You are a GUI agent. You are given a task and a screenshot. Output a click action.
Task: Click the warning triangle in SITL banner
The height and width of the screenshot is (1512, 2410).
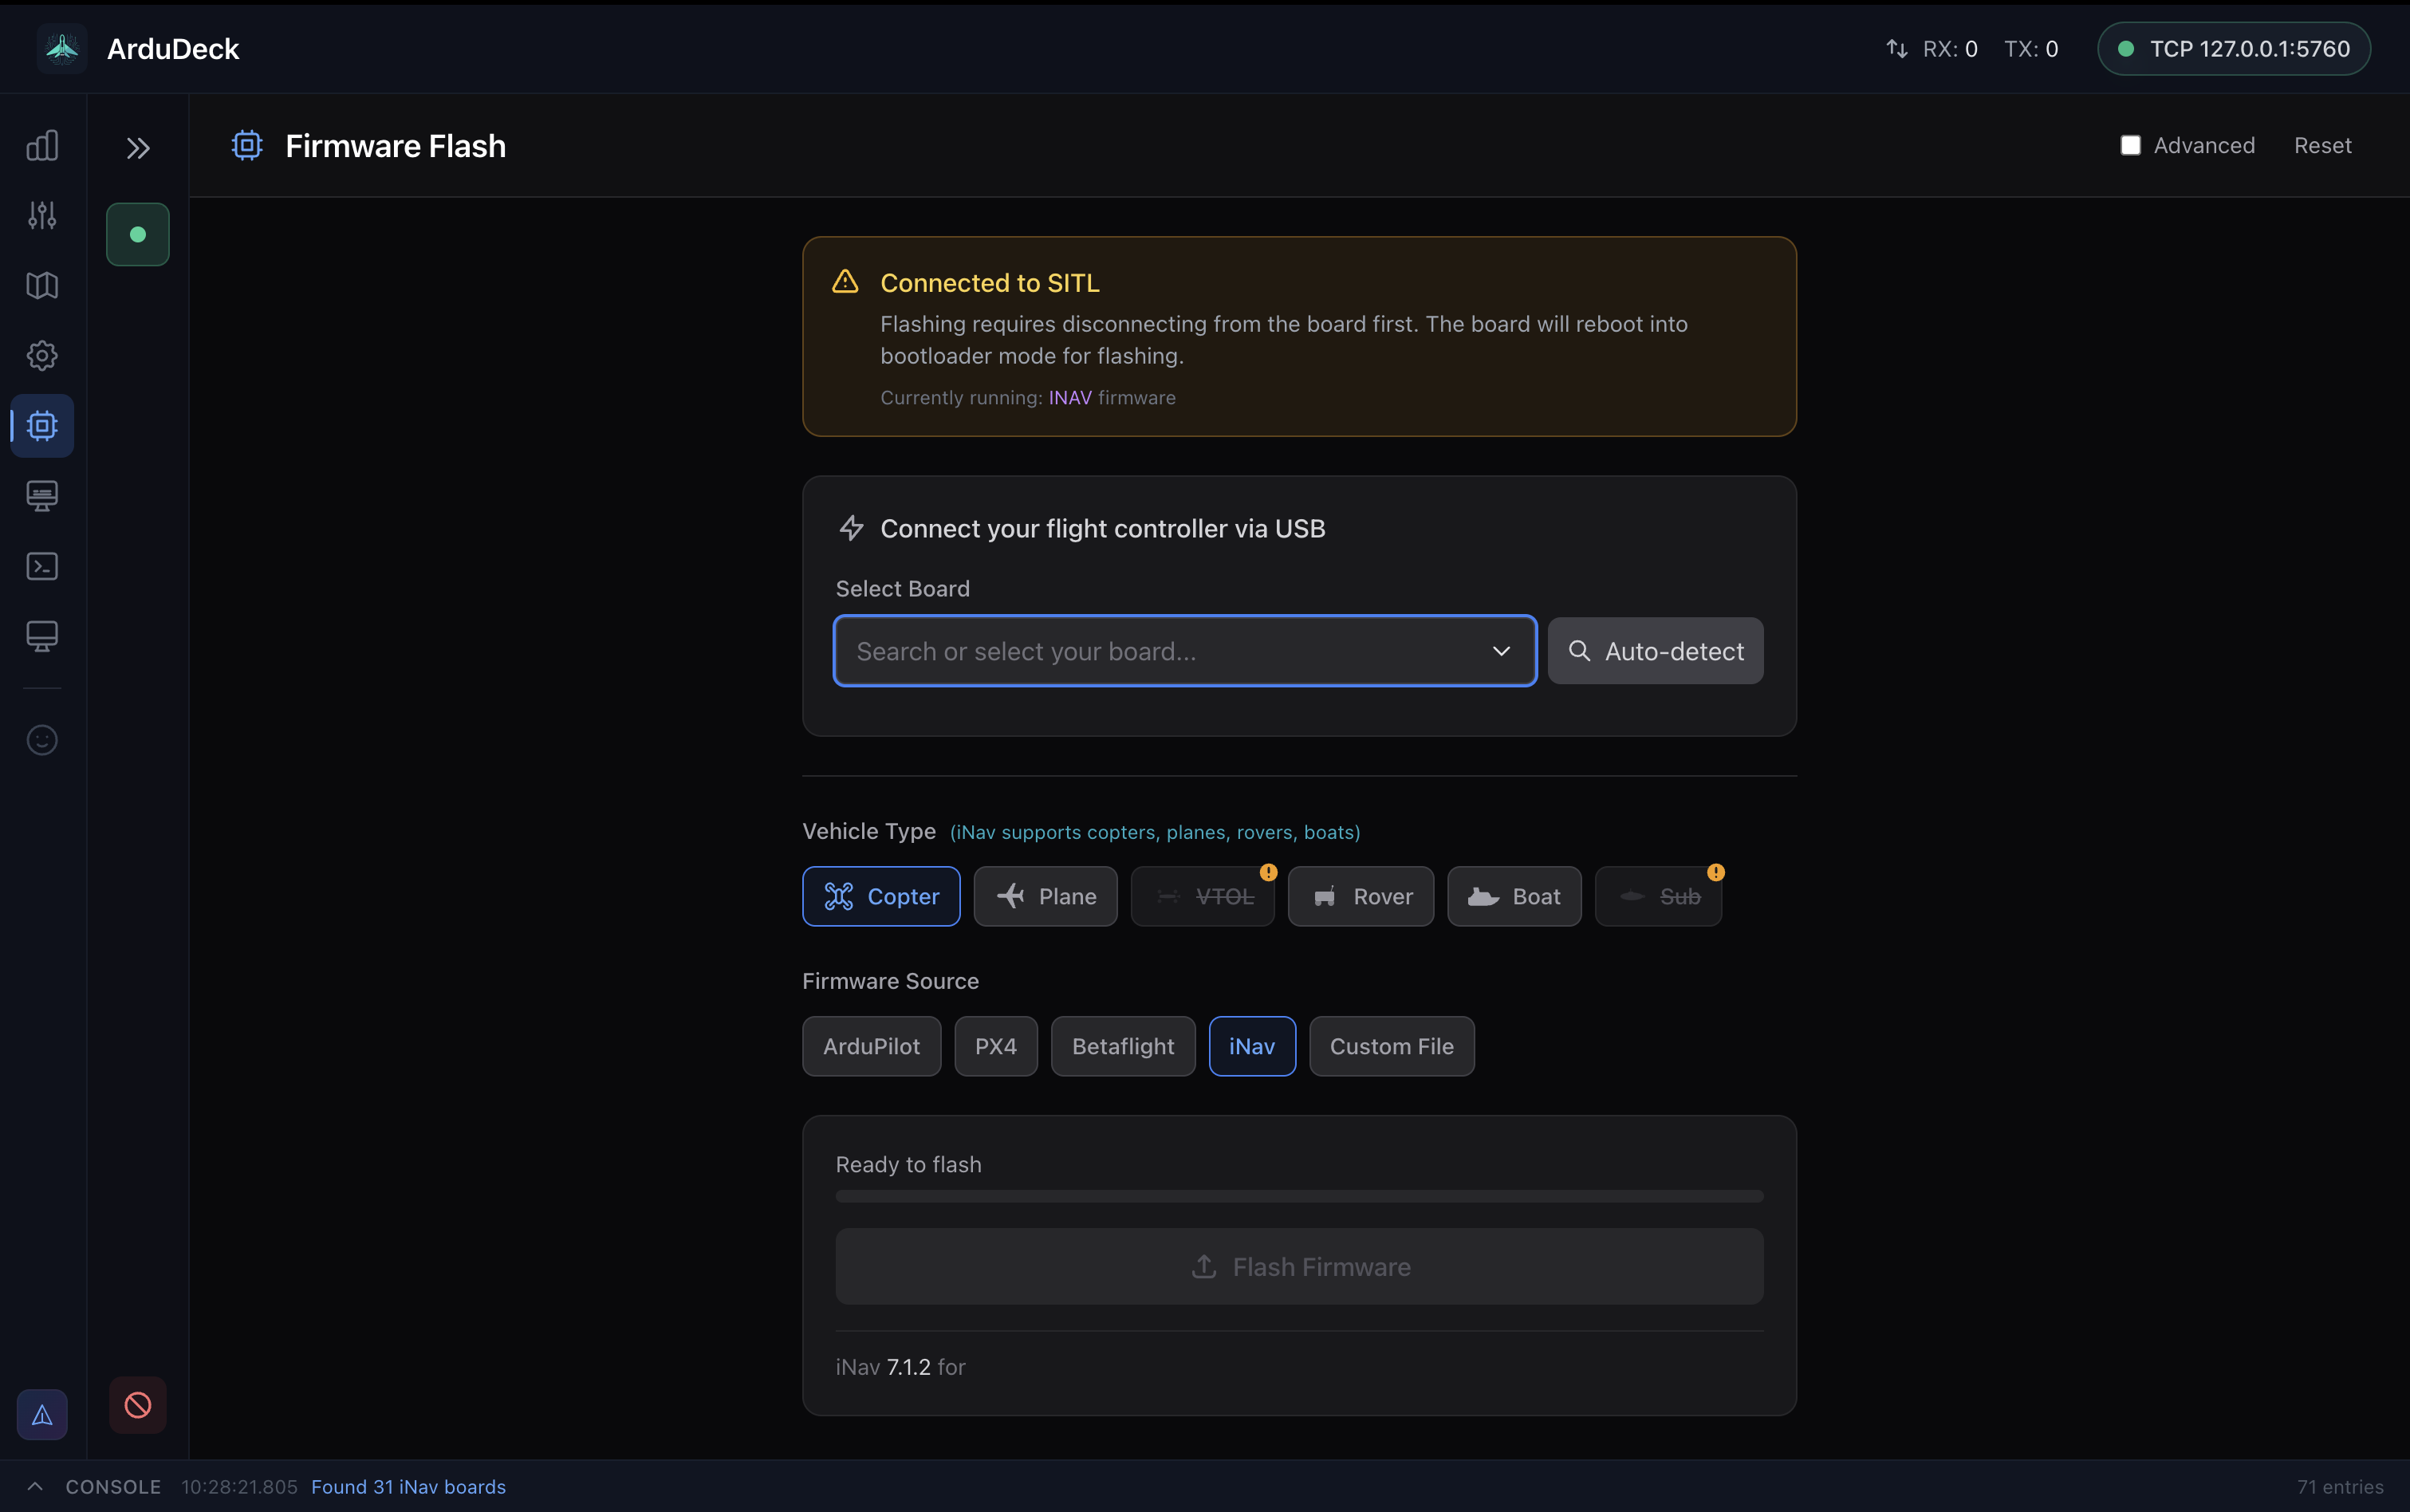pyautogui.click(x=845, y=282)
